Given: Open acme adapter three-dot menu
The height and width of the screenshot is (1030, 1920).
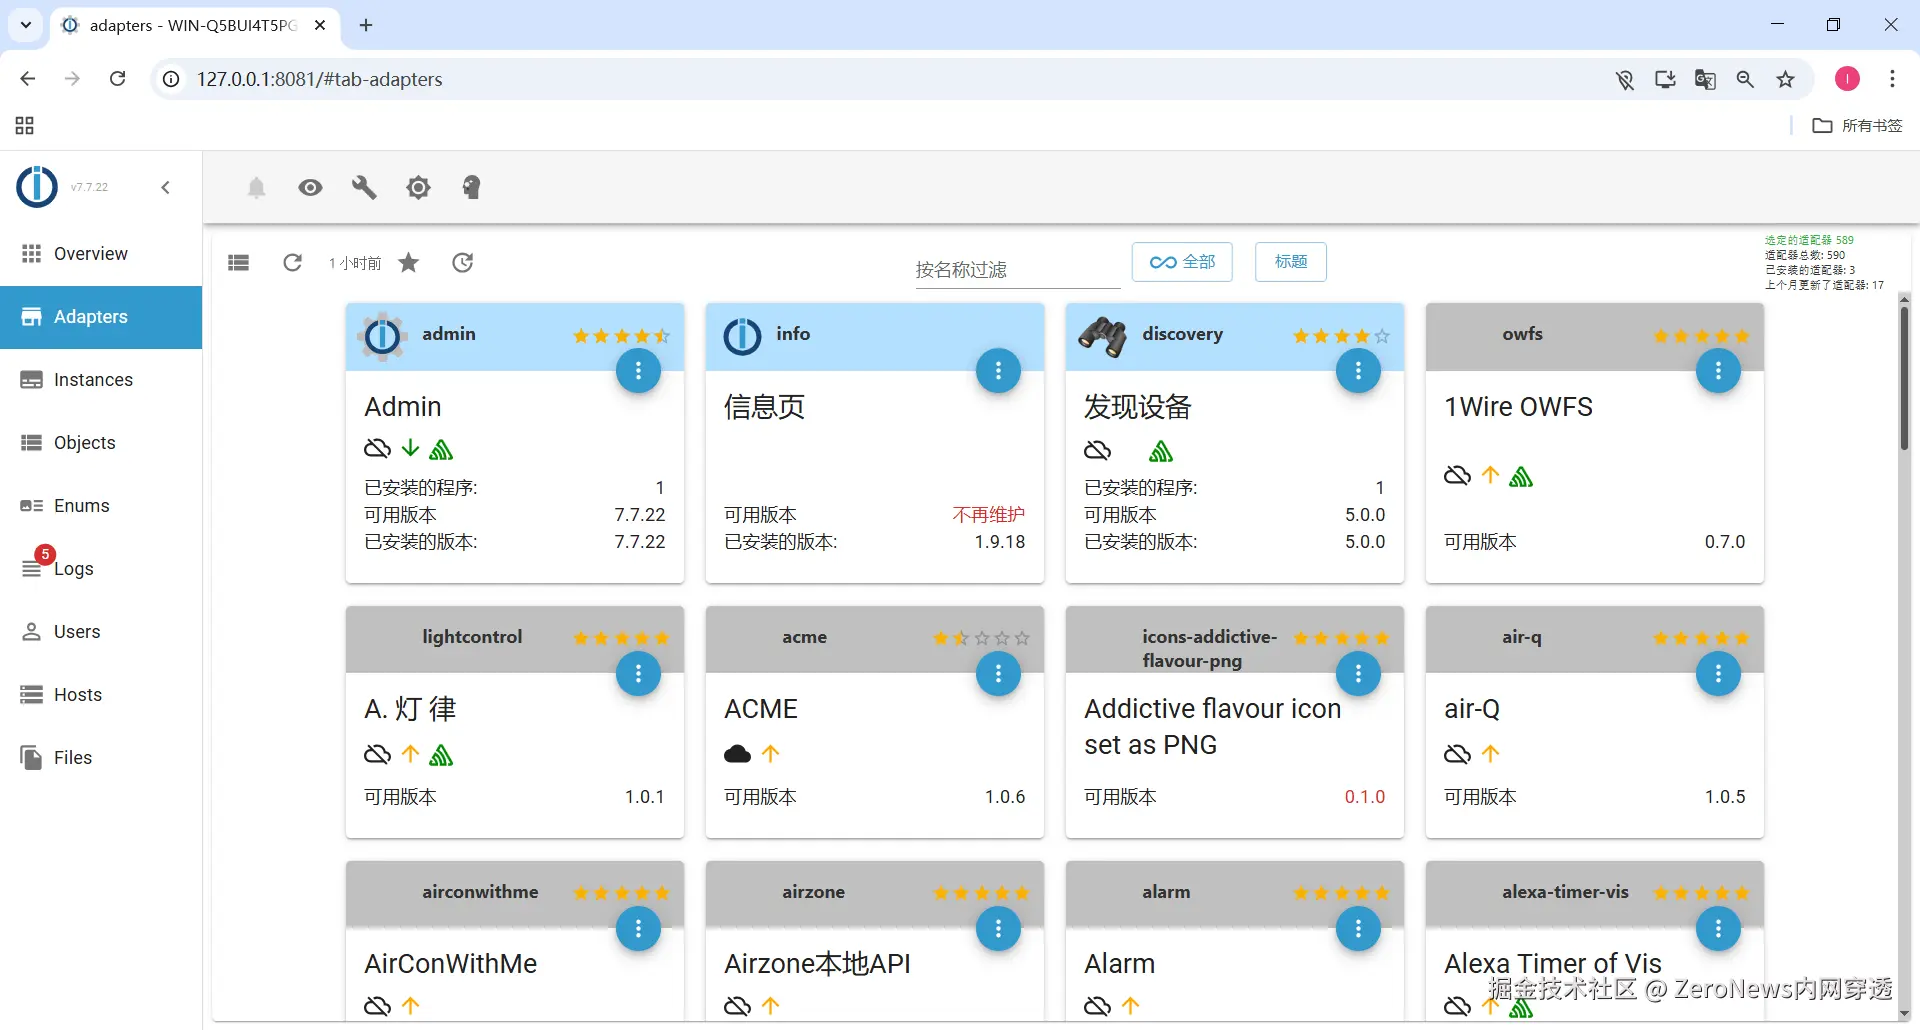Looking at the screenshot, I should pyautogui.click(x=998, y=674).
